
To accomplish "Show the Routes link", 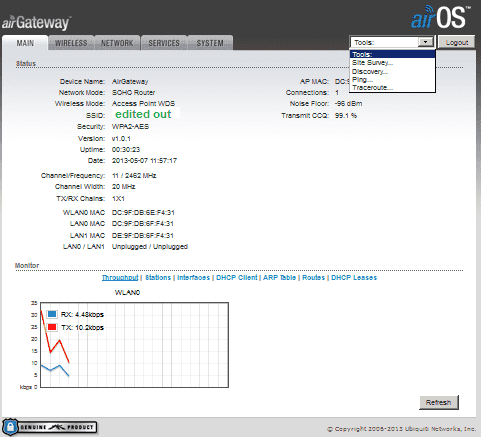I will tap(313, 278).
